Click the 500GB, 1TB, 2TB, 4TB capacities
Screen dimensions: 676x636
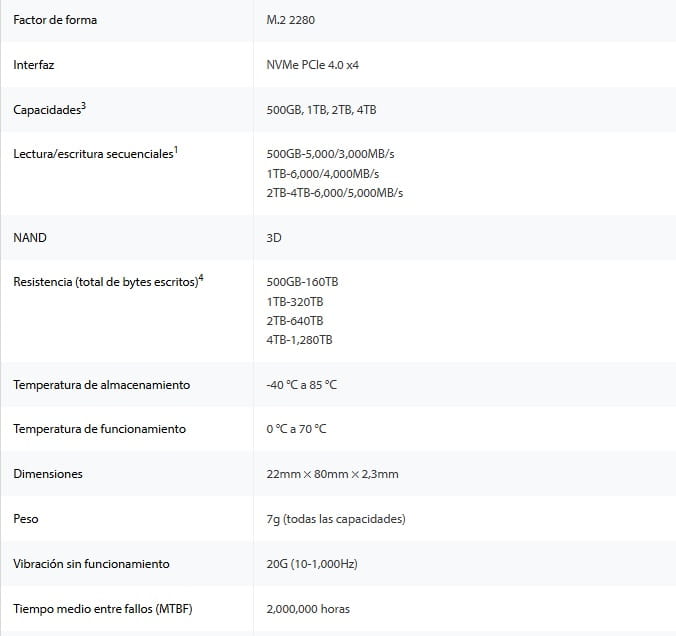[321, 110]
